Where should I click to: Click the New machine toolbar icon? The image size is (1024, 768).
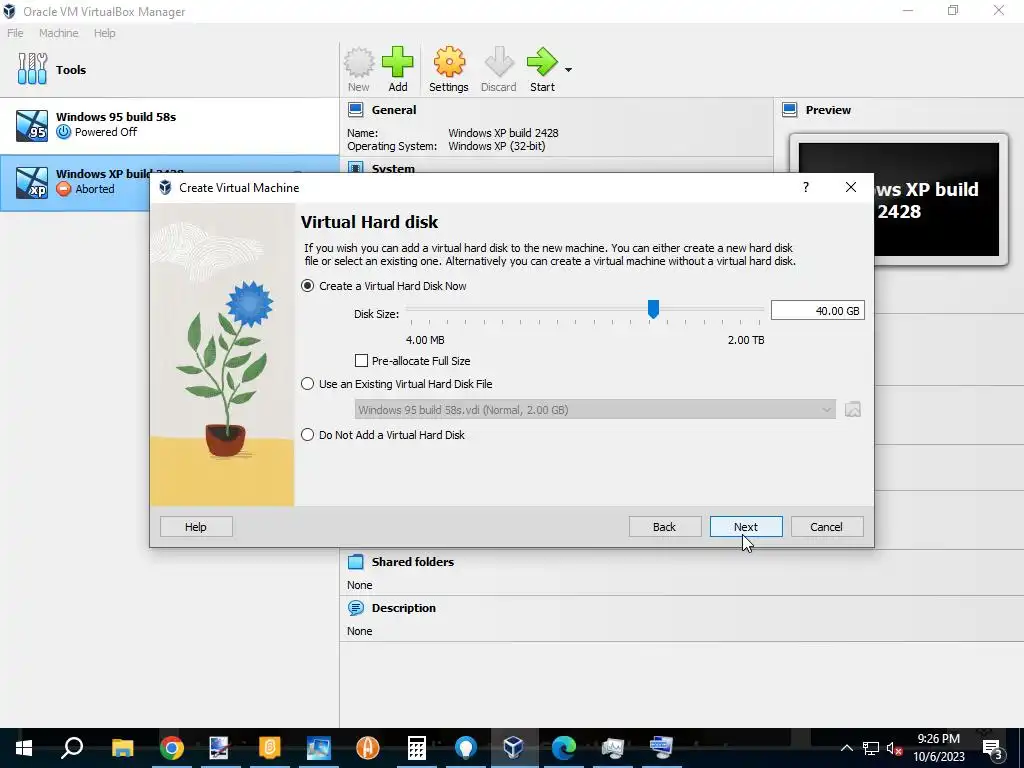[359, 69]
